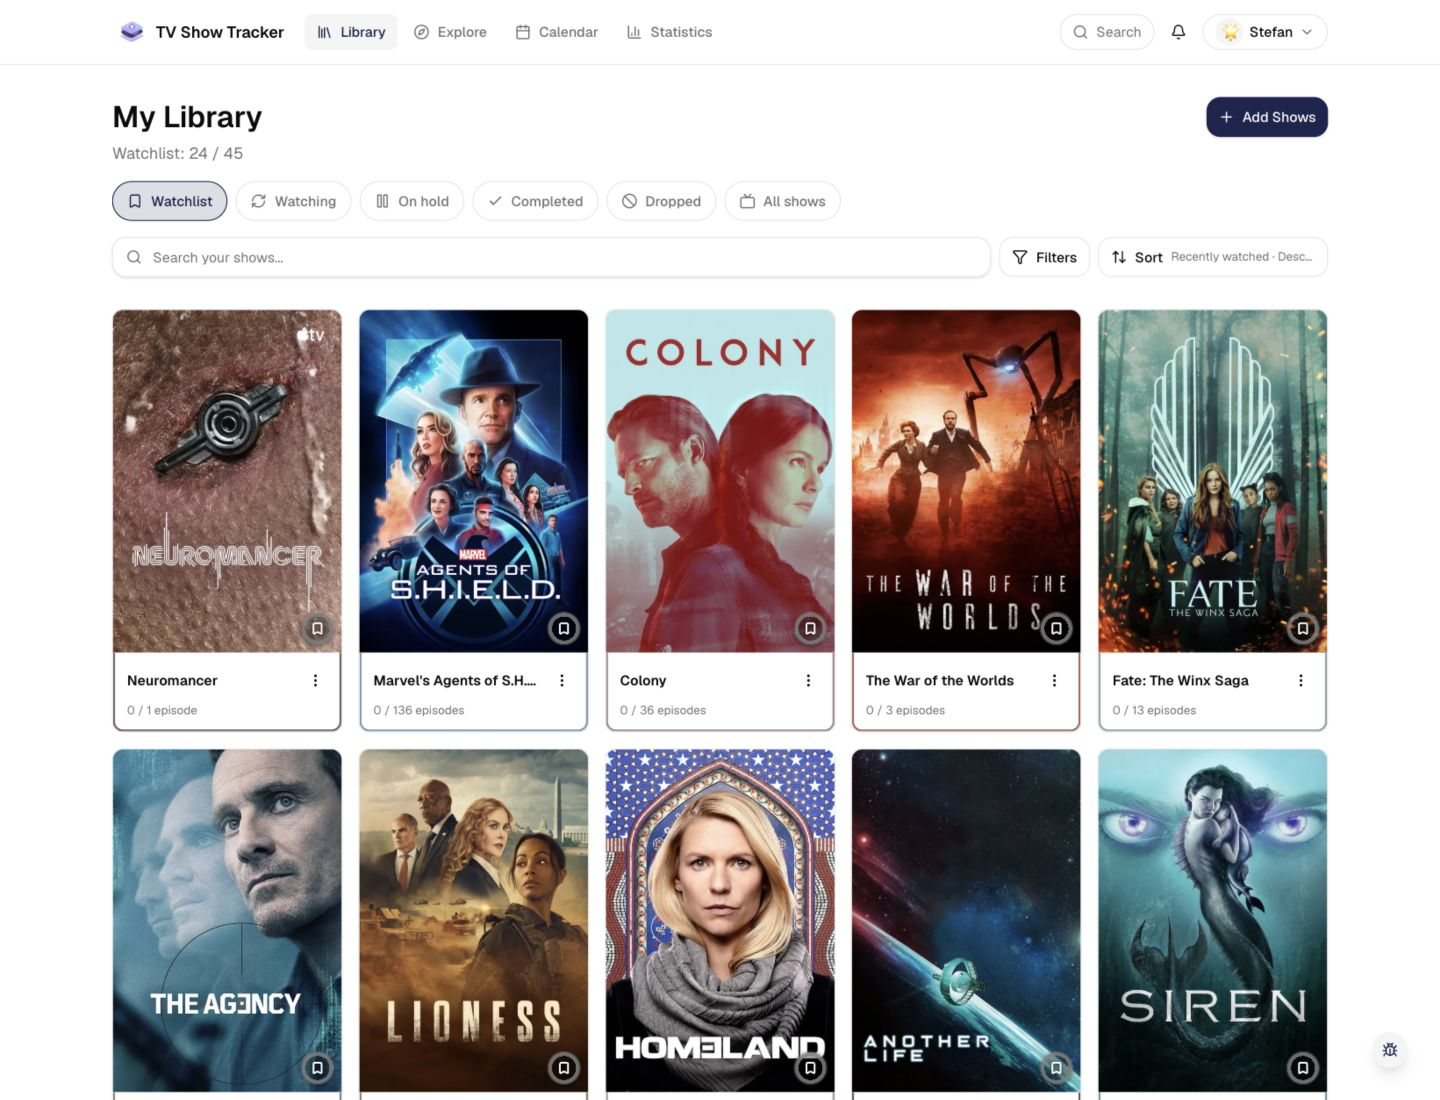Open the Sort dropdown
The width and height of the screenshot is (1440, 1100).
point(1212,257)
